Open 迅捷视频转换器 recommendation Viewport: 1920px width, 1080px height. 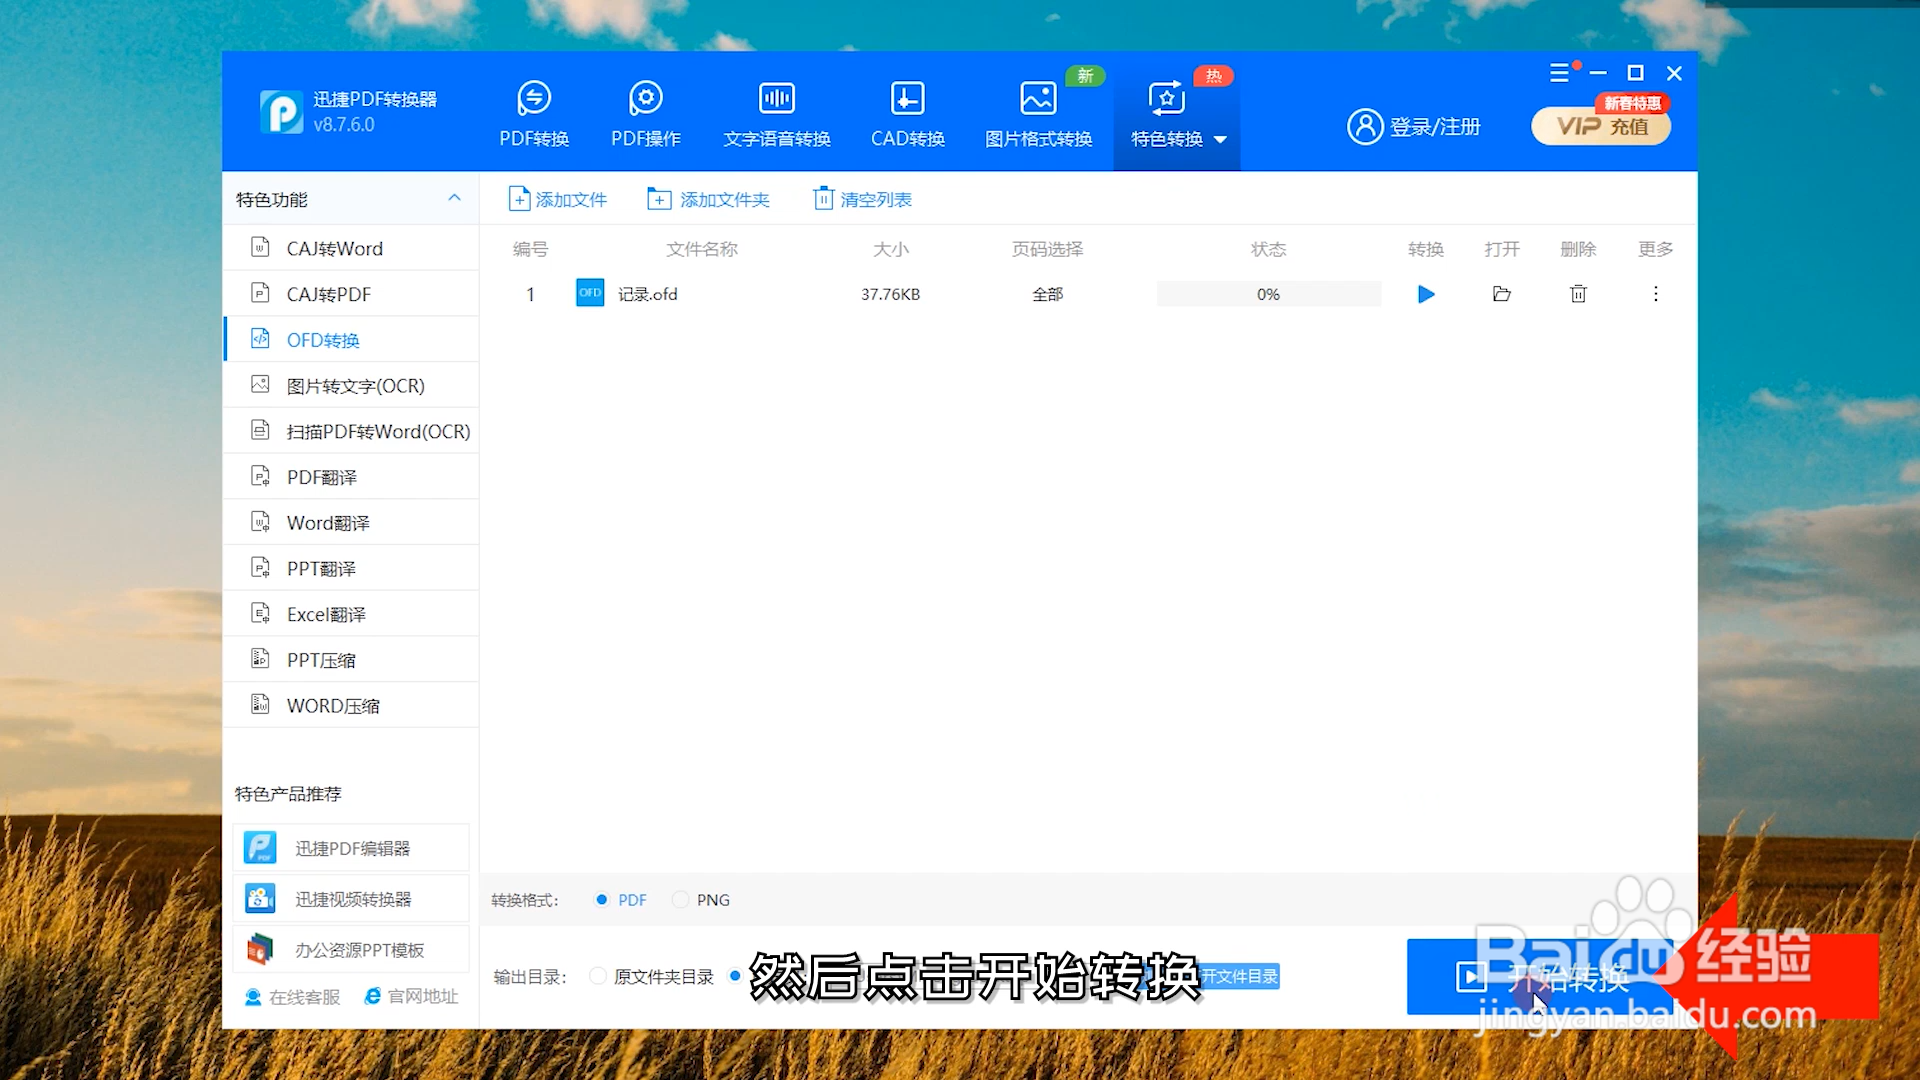pyautogui.click(x=351, y=899)
